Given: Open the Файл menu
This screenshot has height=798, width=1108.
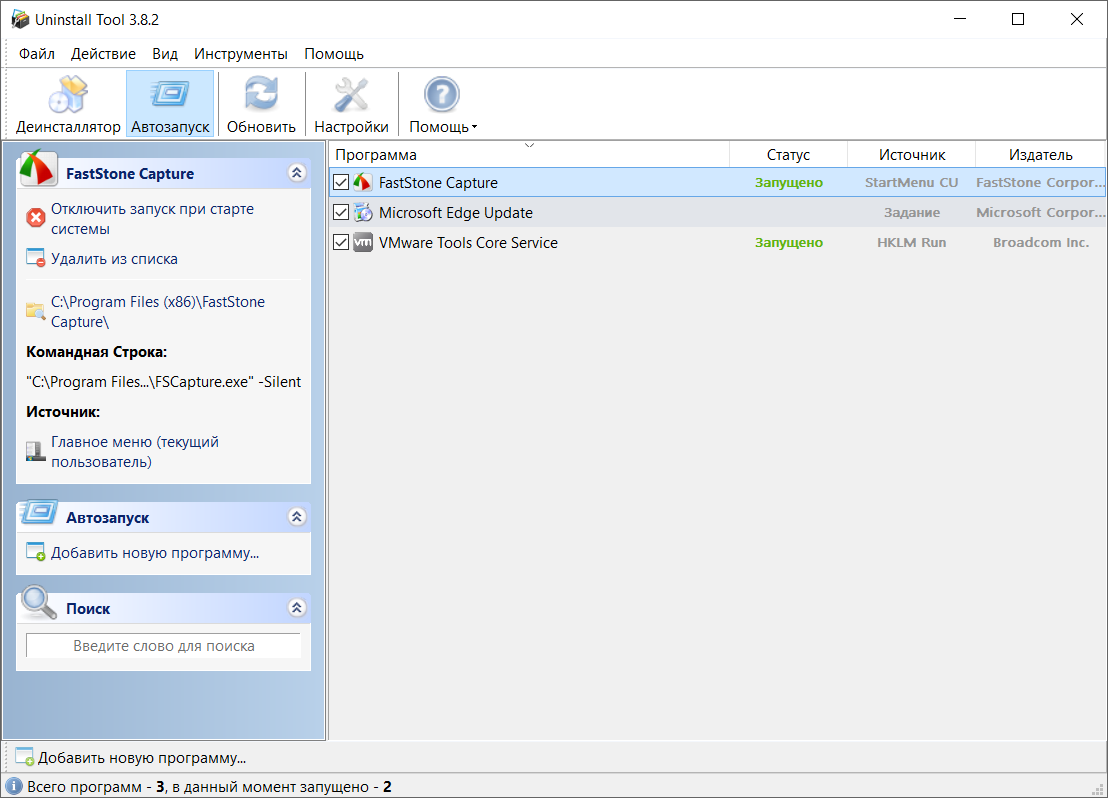Looking at the screenshot, I should [37, 54].
